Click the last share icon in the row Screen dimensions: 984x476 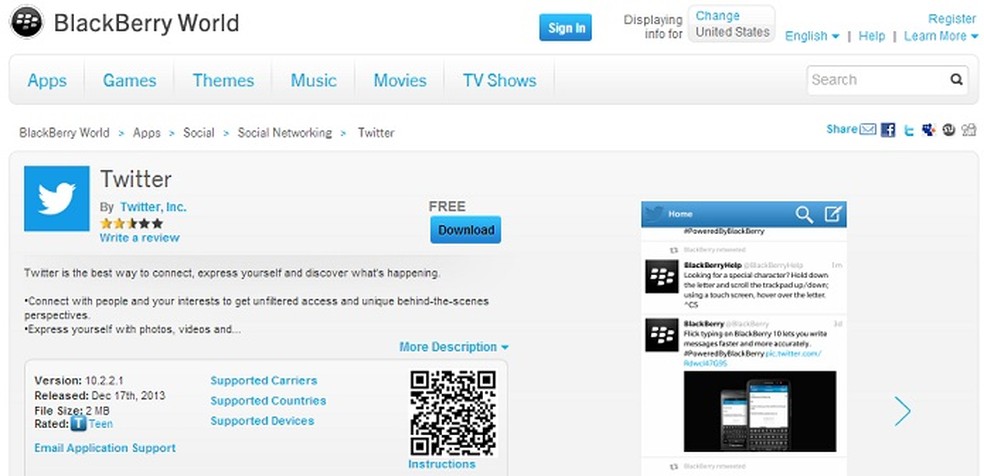[969, 130]
